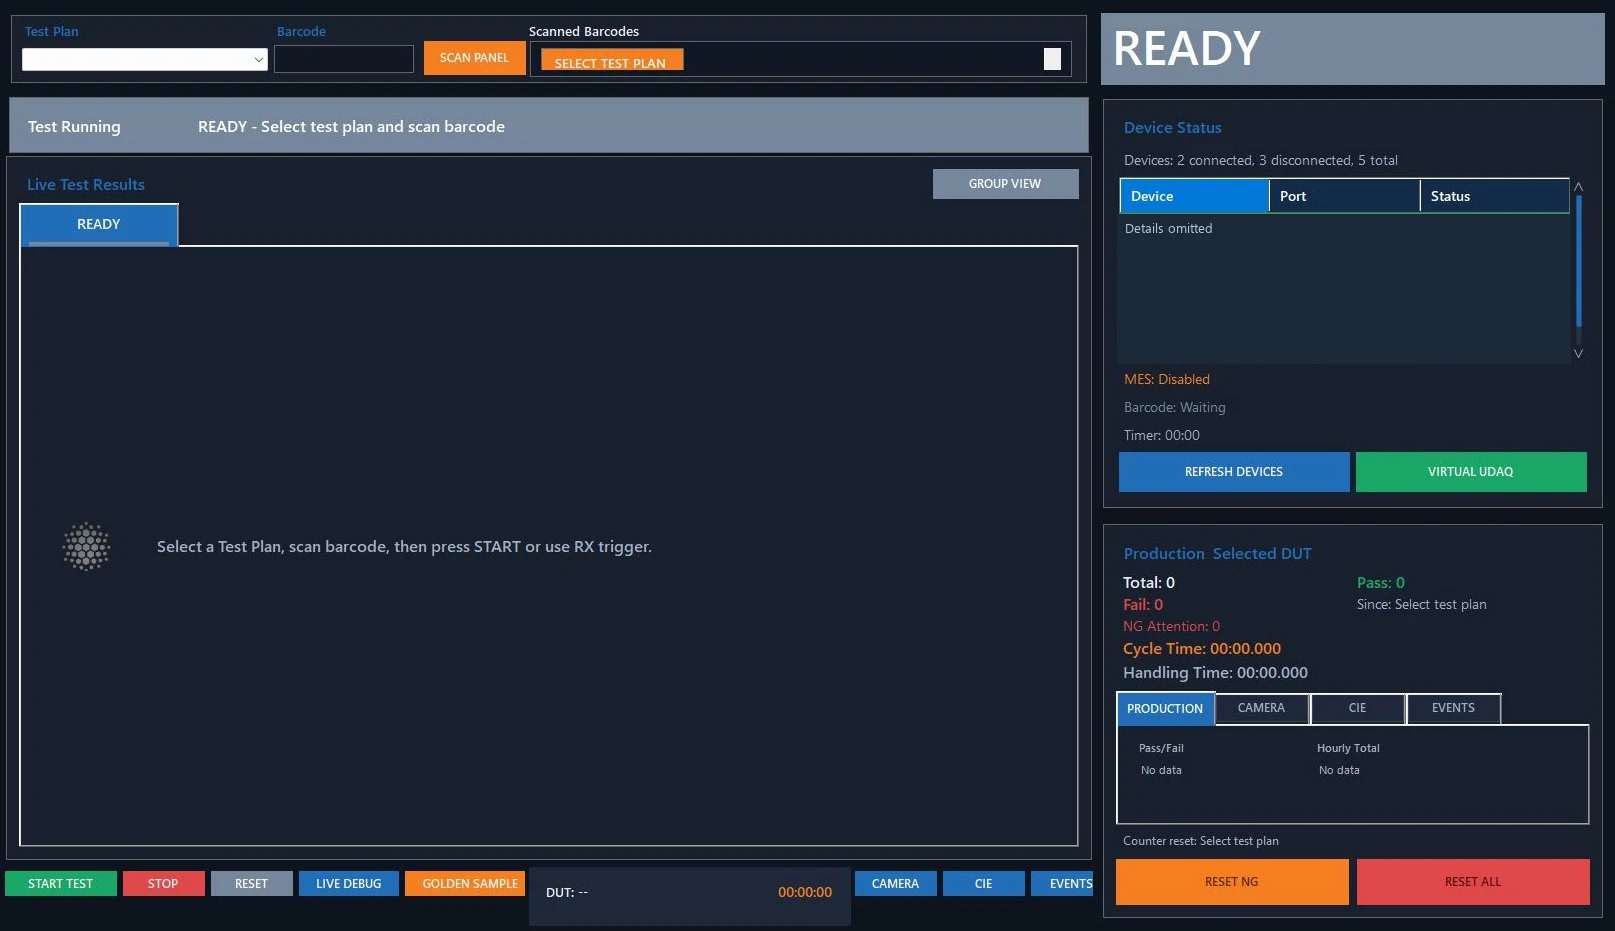
Task: Click the 'DUT: --' label
Action: 567,893
